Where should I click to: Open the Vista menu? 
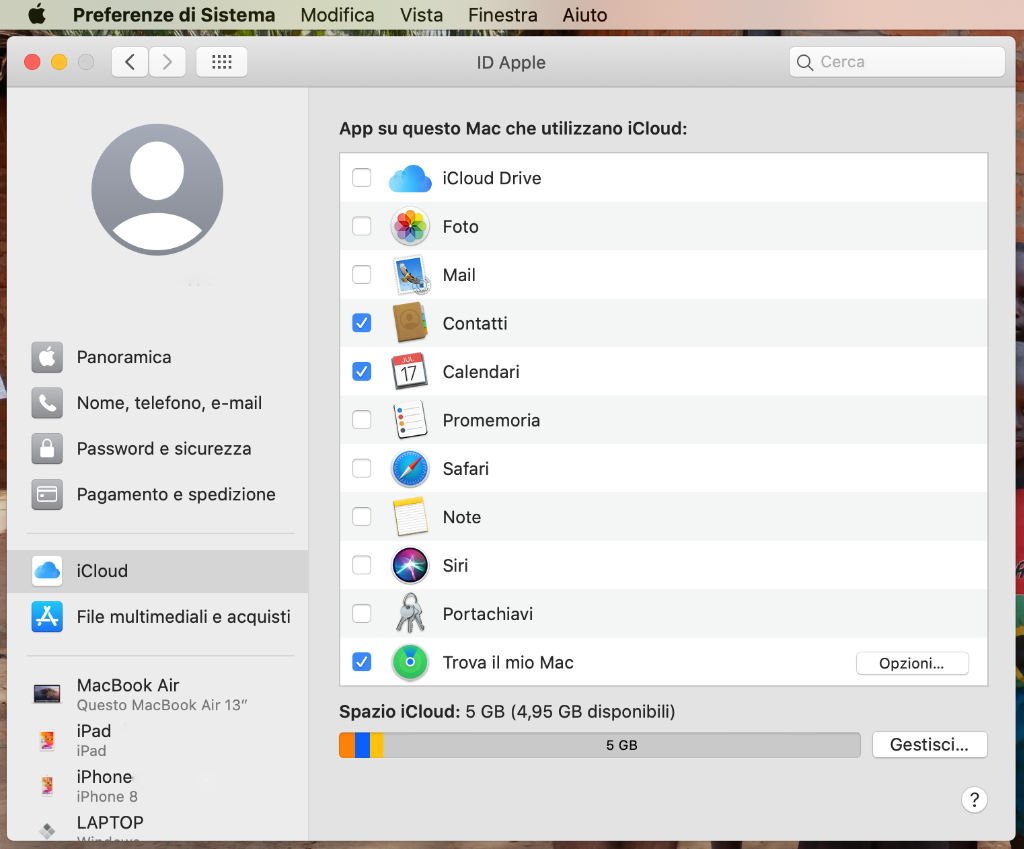click(421, 15)
